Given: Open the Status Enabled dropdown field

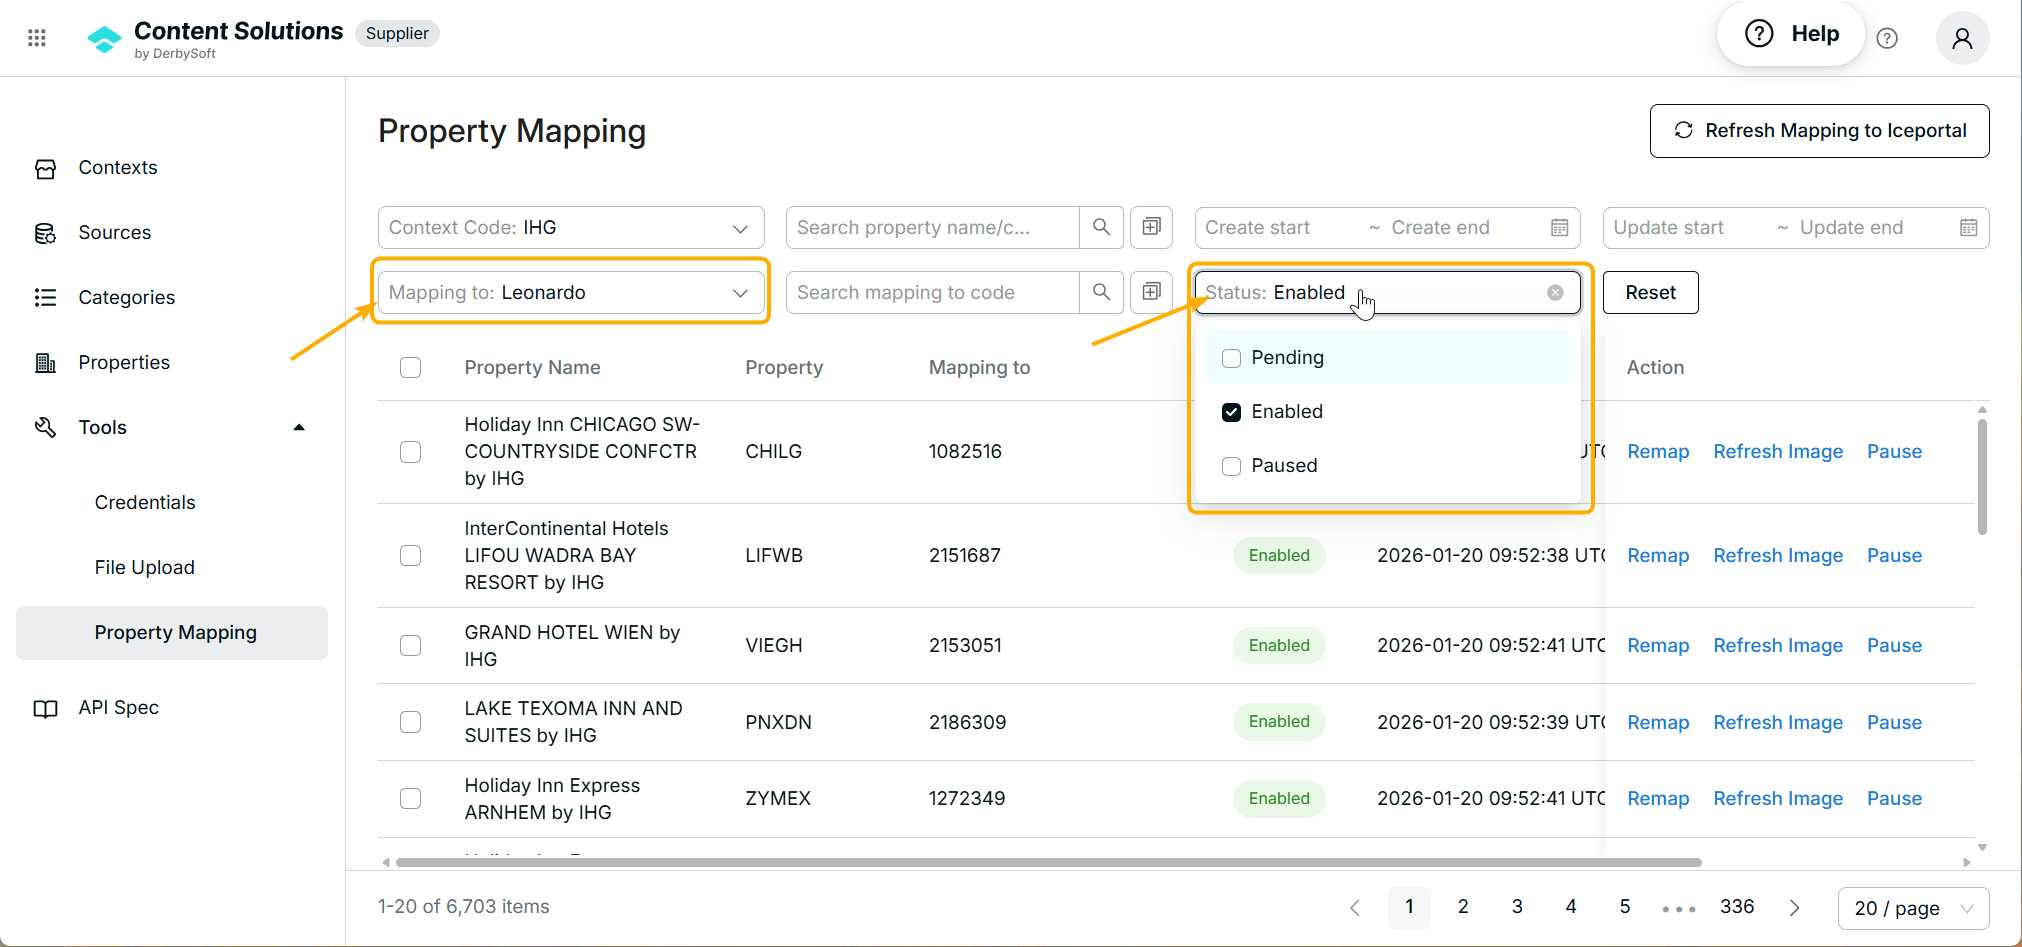Looking at the screenshot, I should pos(1387,292).
